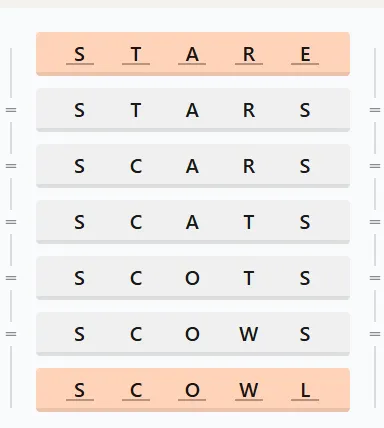Click the right drag handle beside SCOWS
Image resolution: width=384 pixels, height=428 pixels.
[x=375, y=334]
